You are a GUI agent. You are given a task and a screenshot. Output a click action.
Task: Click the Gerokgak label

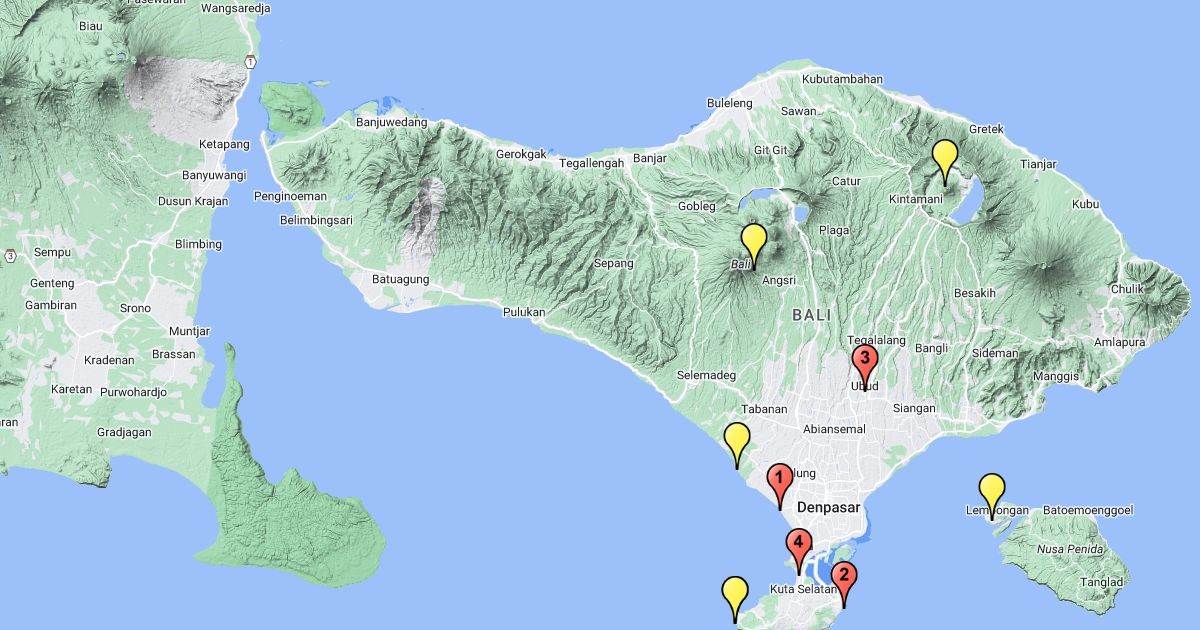523,155
